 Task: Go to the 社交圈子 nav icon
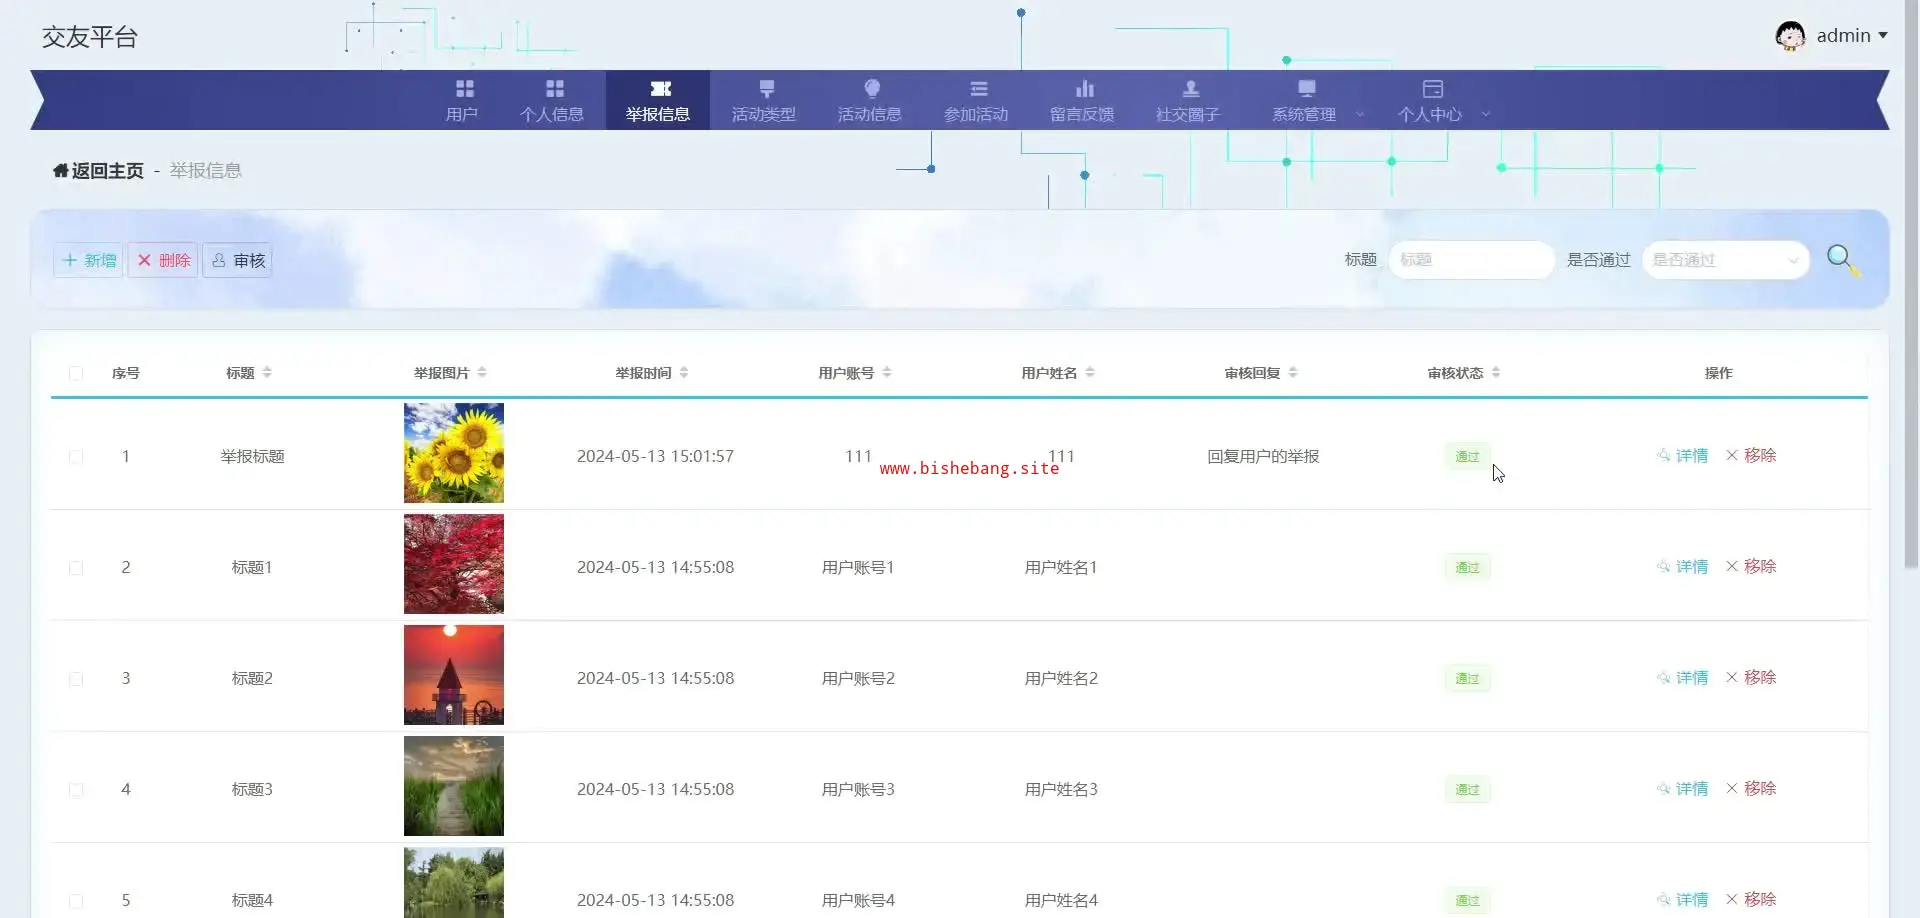tap(1190, 89)
